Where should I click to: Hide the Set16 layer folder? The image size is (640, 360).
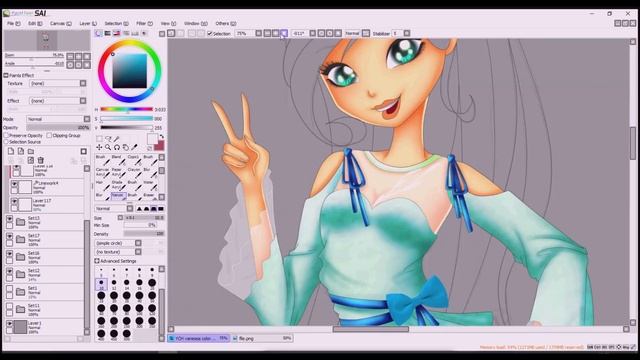point(9,254)
